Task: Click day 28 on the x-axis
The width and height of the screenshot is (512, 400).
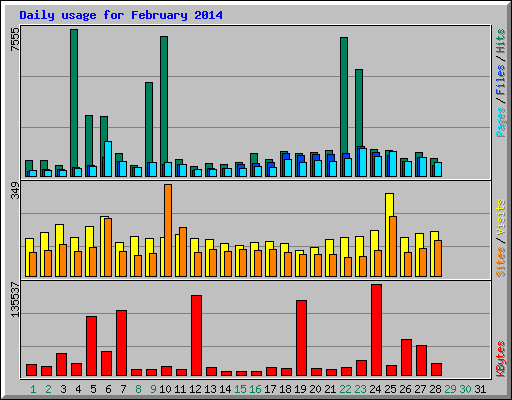Action: [435, 389]
